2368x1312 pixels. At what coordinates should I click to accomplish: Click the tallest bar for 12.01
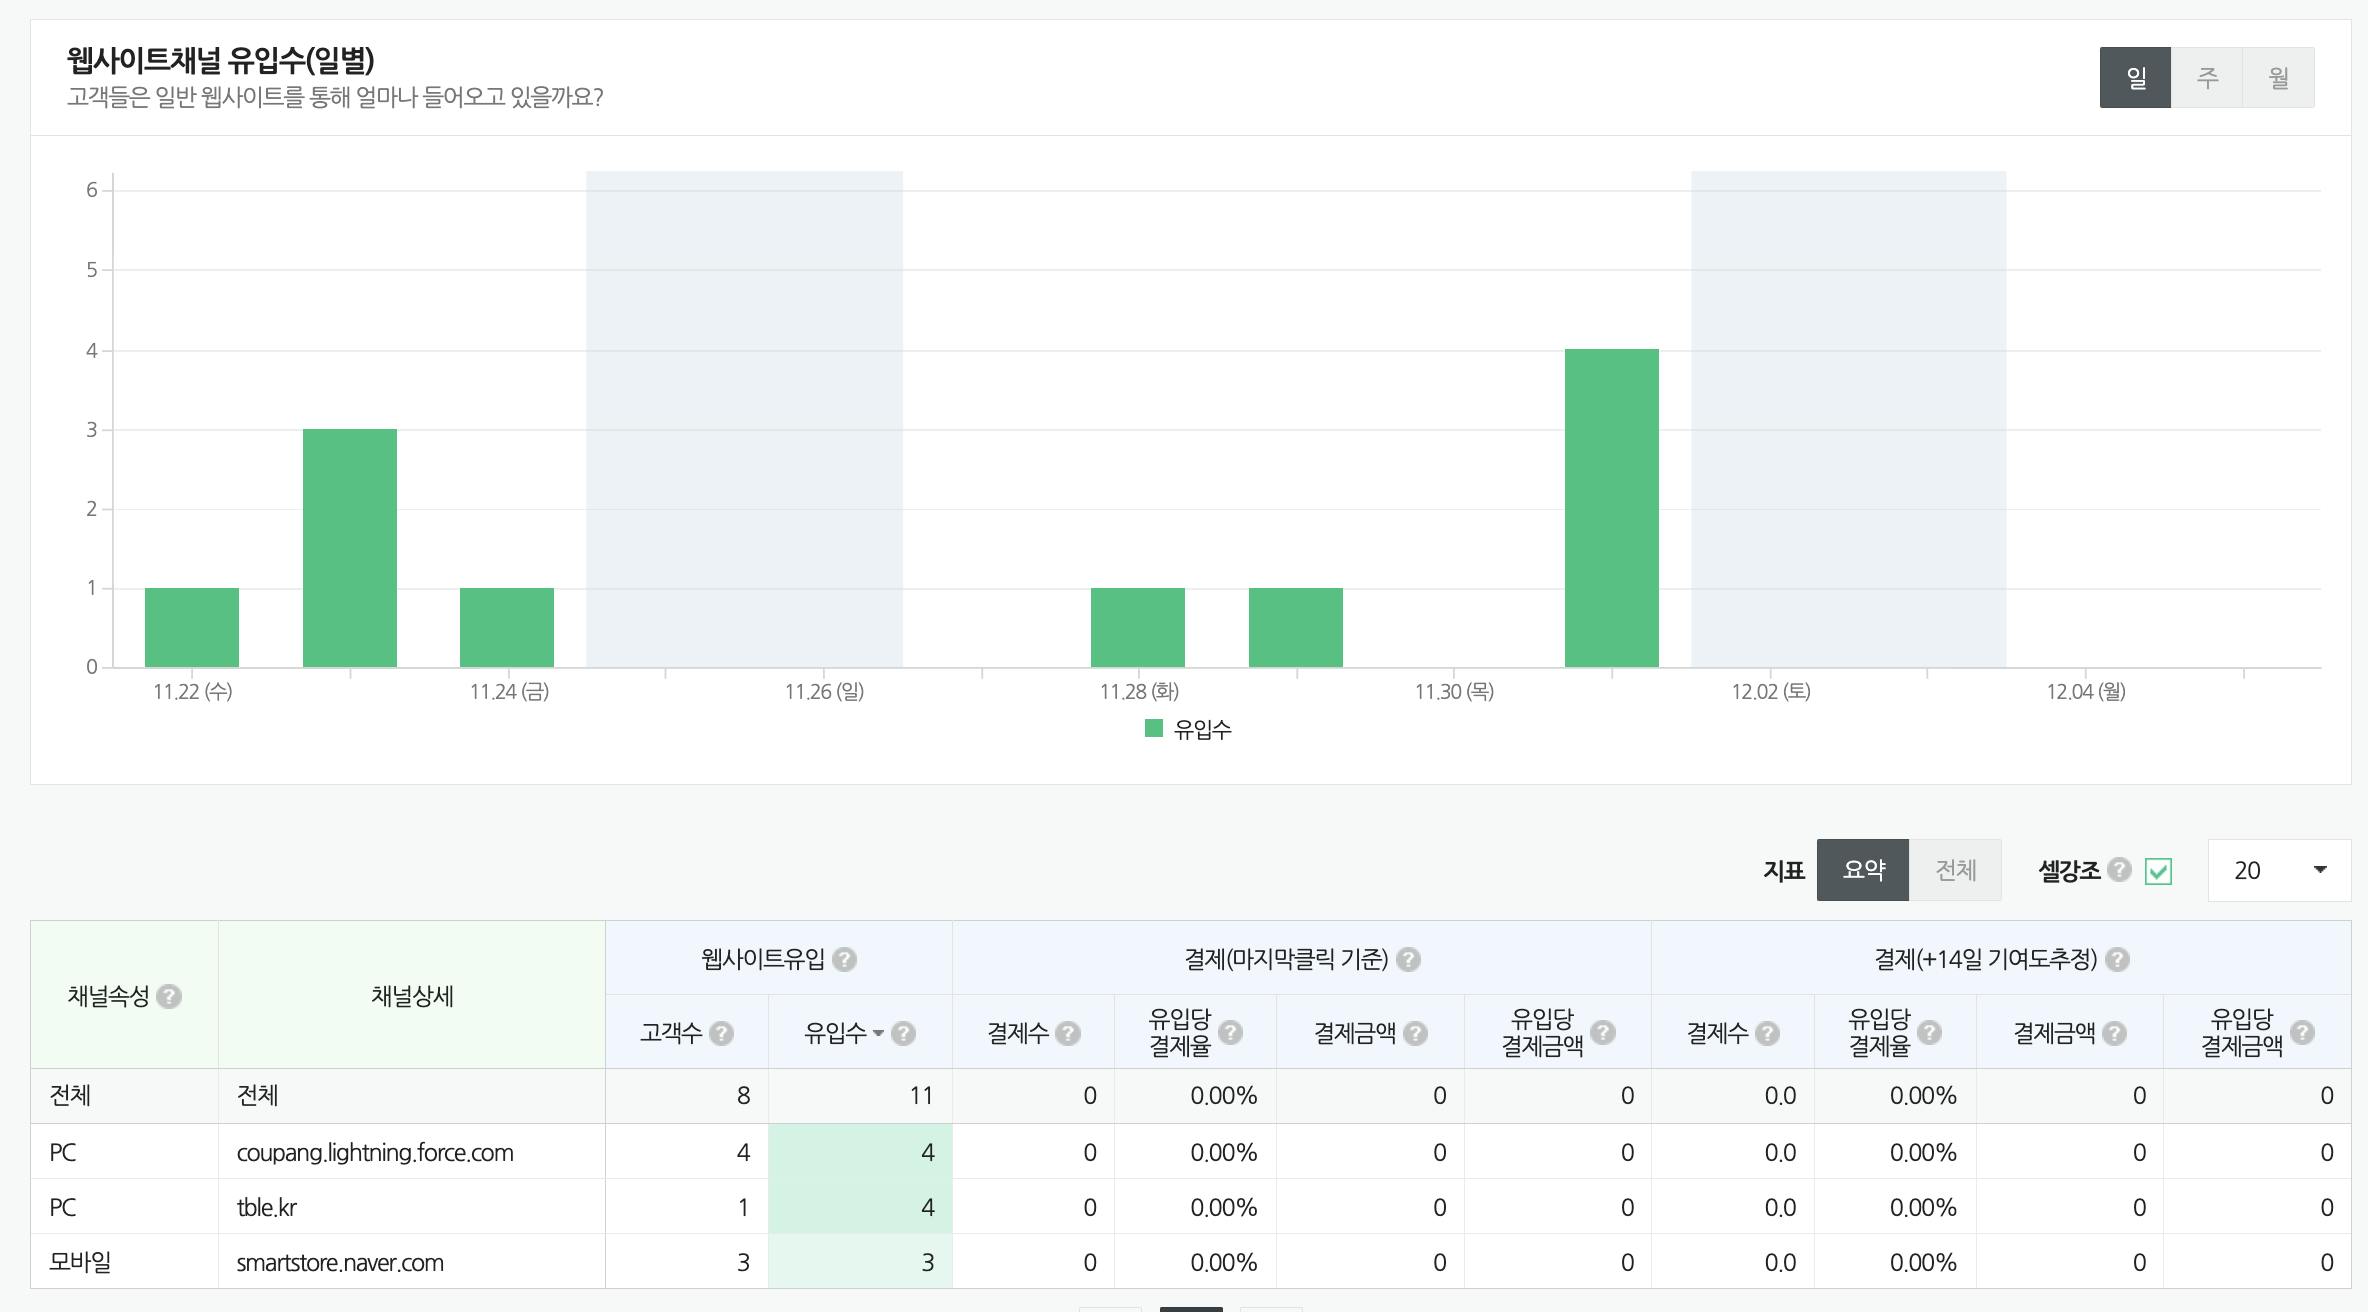(x=1611, y=507)
